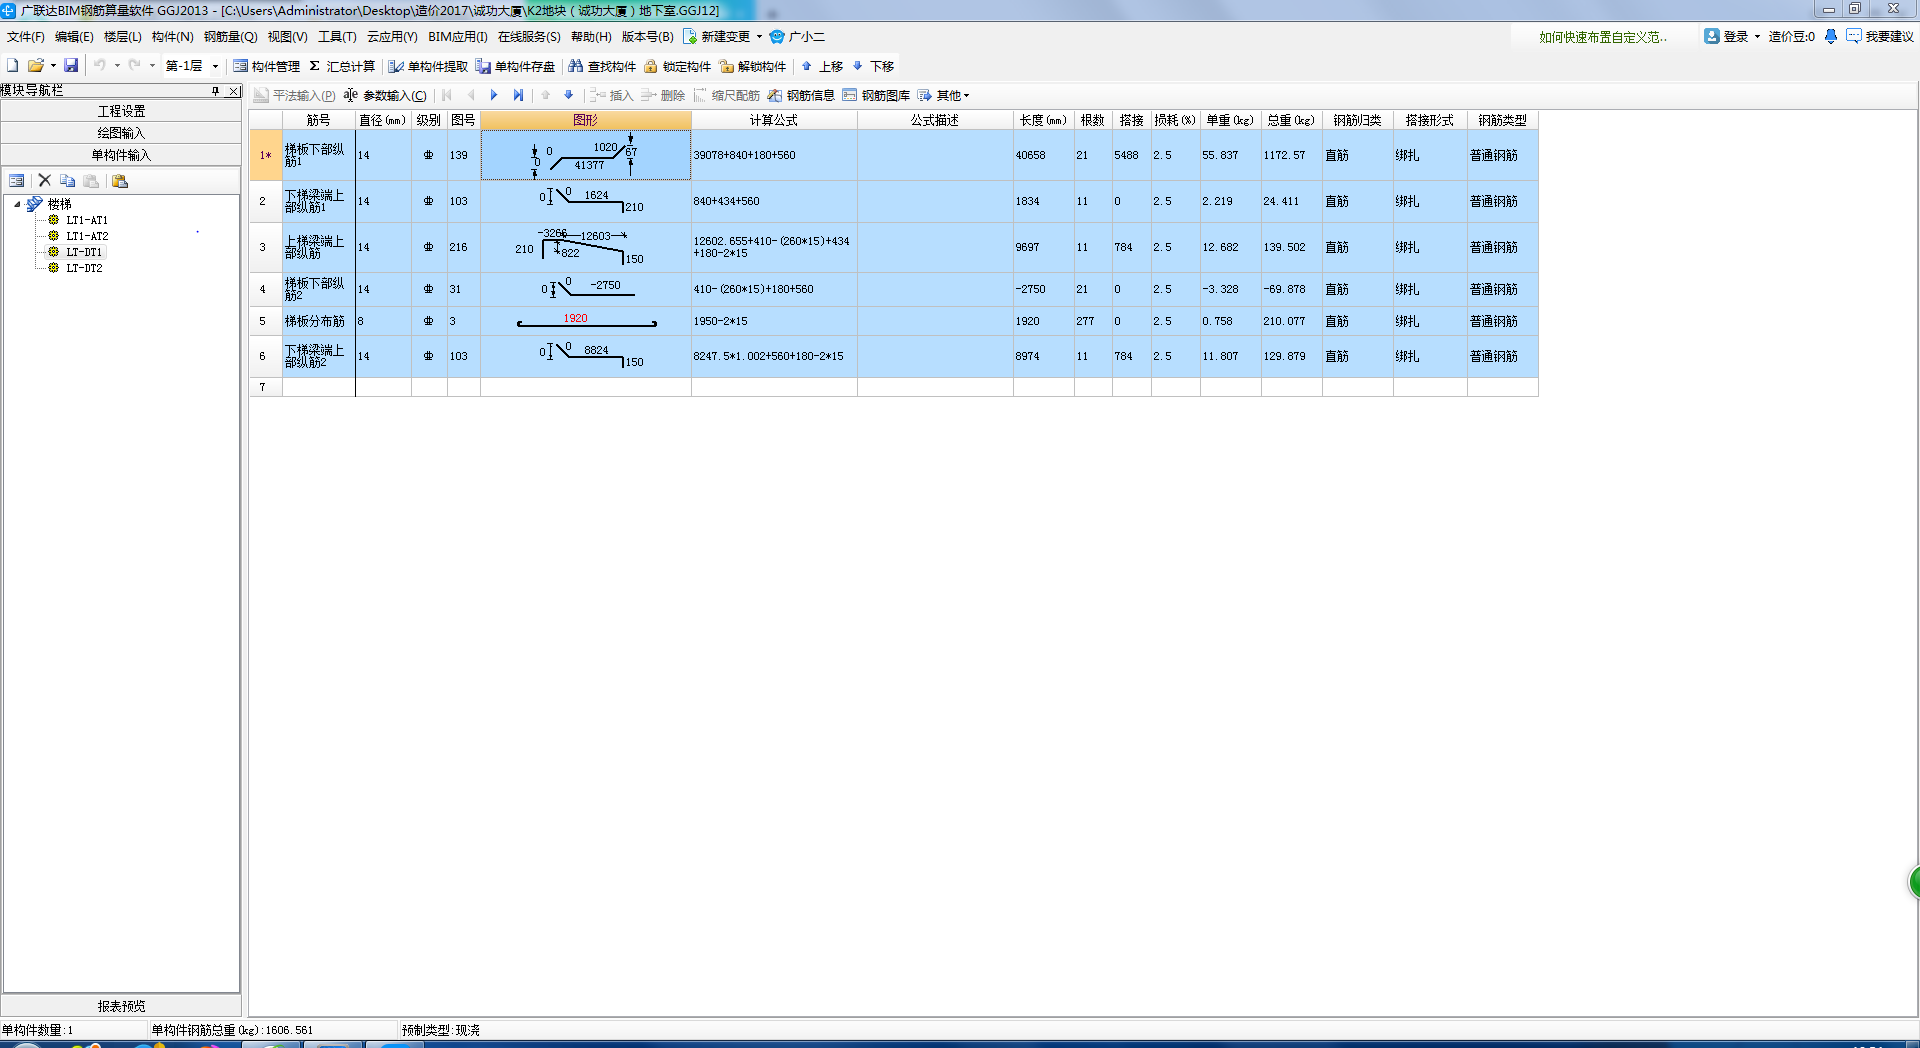Open 构件(N) menu

pyautogui.click(x=172, y=37)
